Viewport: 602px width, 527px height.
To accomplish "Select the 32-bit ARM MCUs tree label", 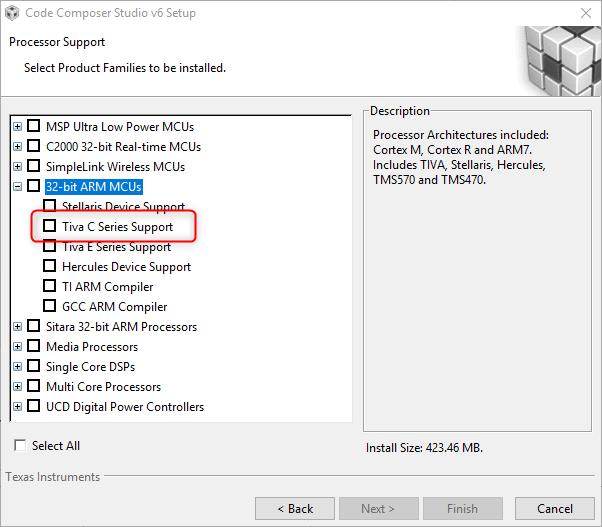I will [x=94, y=187].
